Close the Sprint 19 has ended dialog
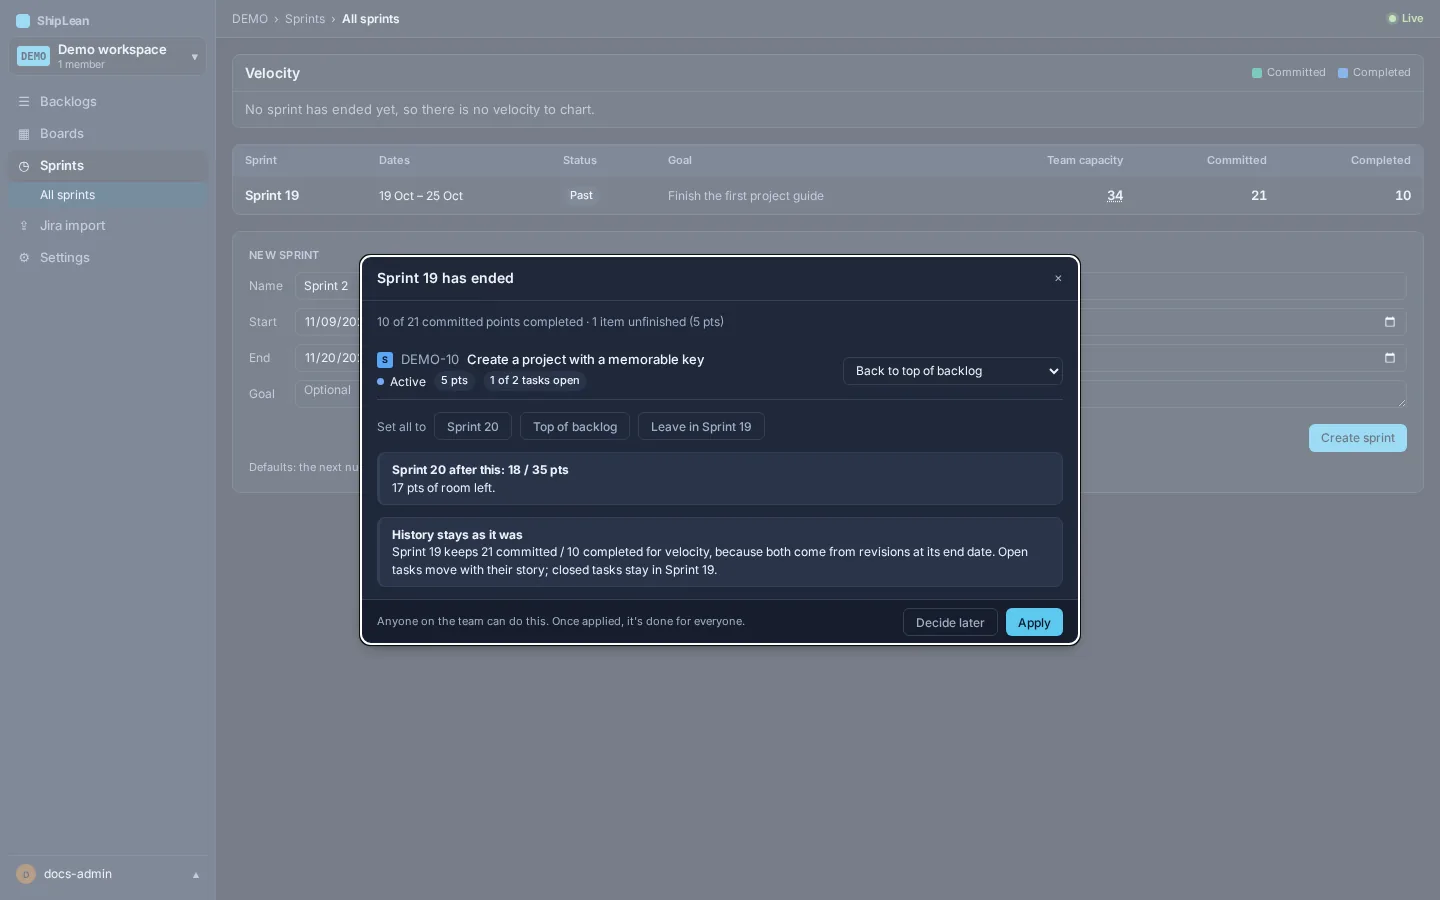 [1058, 279]
